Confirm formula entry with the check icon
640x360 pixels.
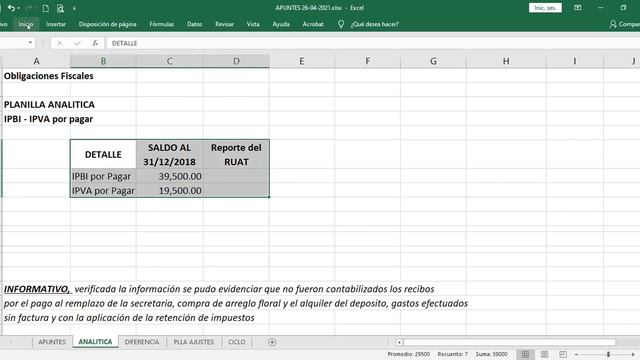77,43
